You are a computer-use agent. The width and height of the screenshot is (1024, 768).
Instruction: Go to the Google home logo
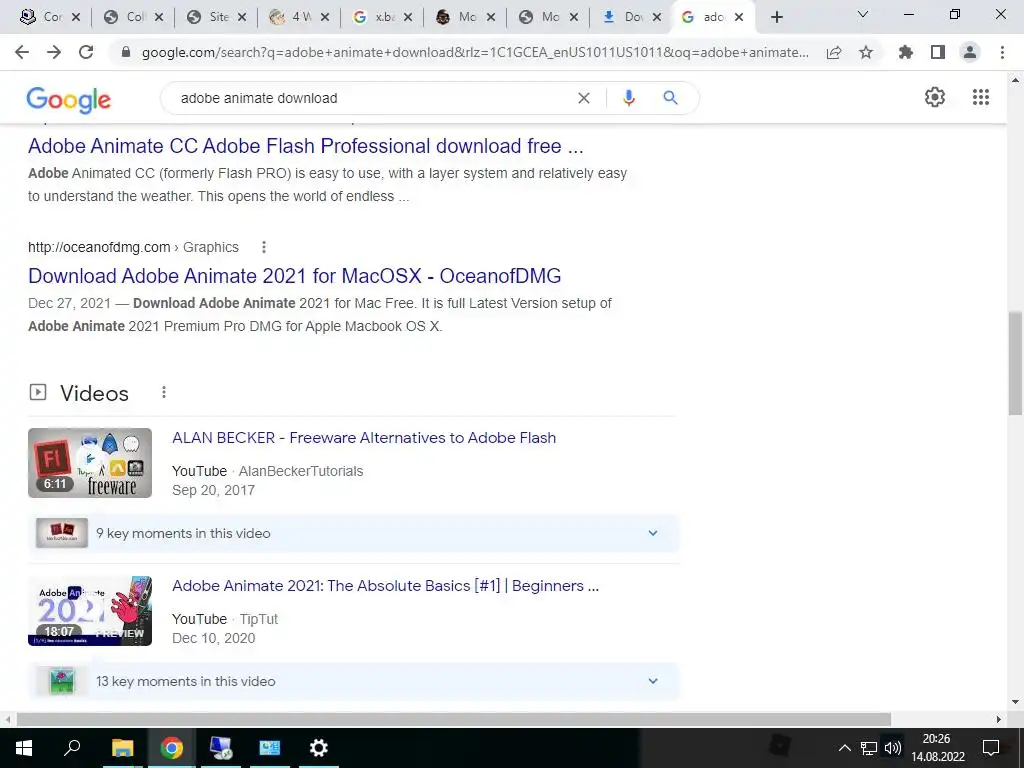(x=69, y=100)
